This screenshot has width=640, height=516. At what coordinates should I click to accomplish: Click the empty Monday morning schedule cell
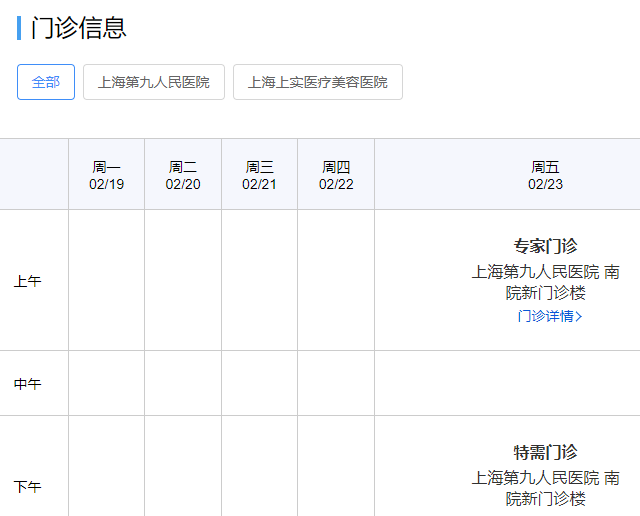click(x=107, y=281)
